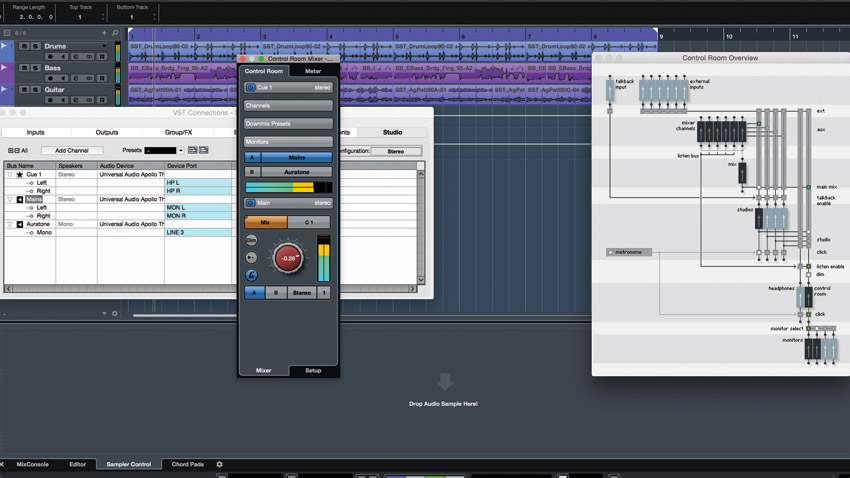
Task: Mute the Guitar track
Action: [x=24, y=89]
